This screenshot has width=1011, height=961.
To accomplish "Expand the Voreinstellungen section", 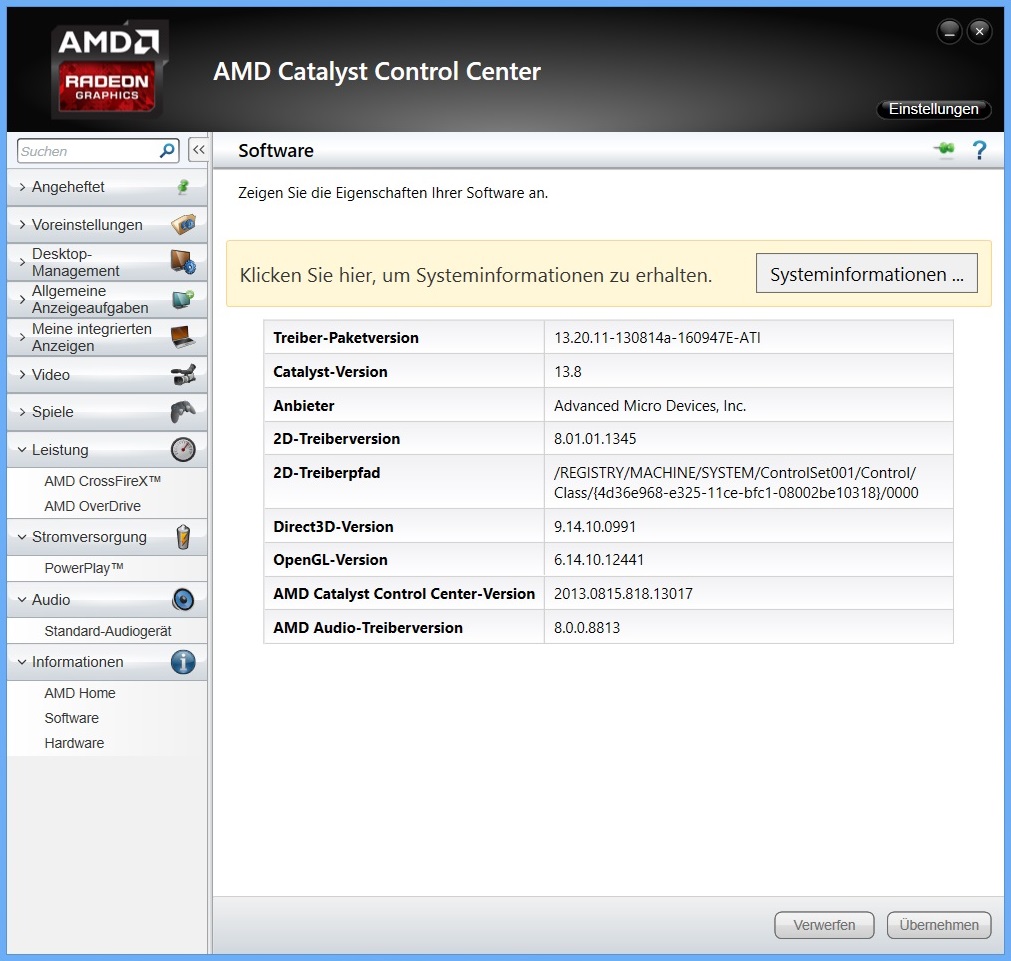I will pyautogui.click(x=23, y=224).
